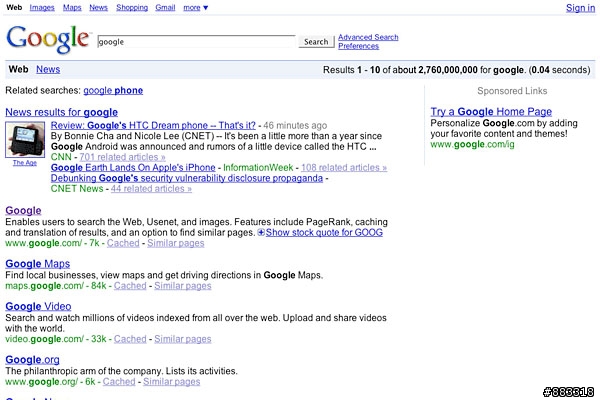
Task: Open Similar pages for video.google.com
Action: tap(183, 339)
